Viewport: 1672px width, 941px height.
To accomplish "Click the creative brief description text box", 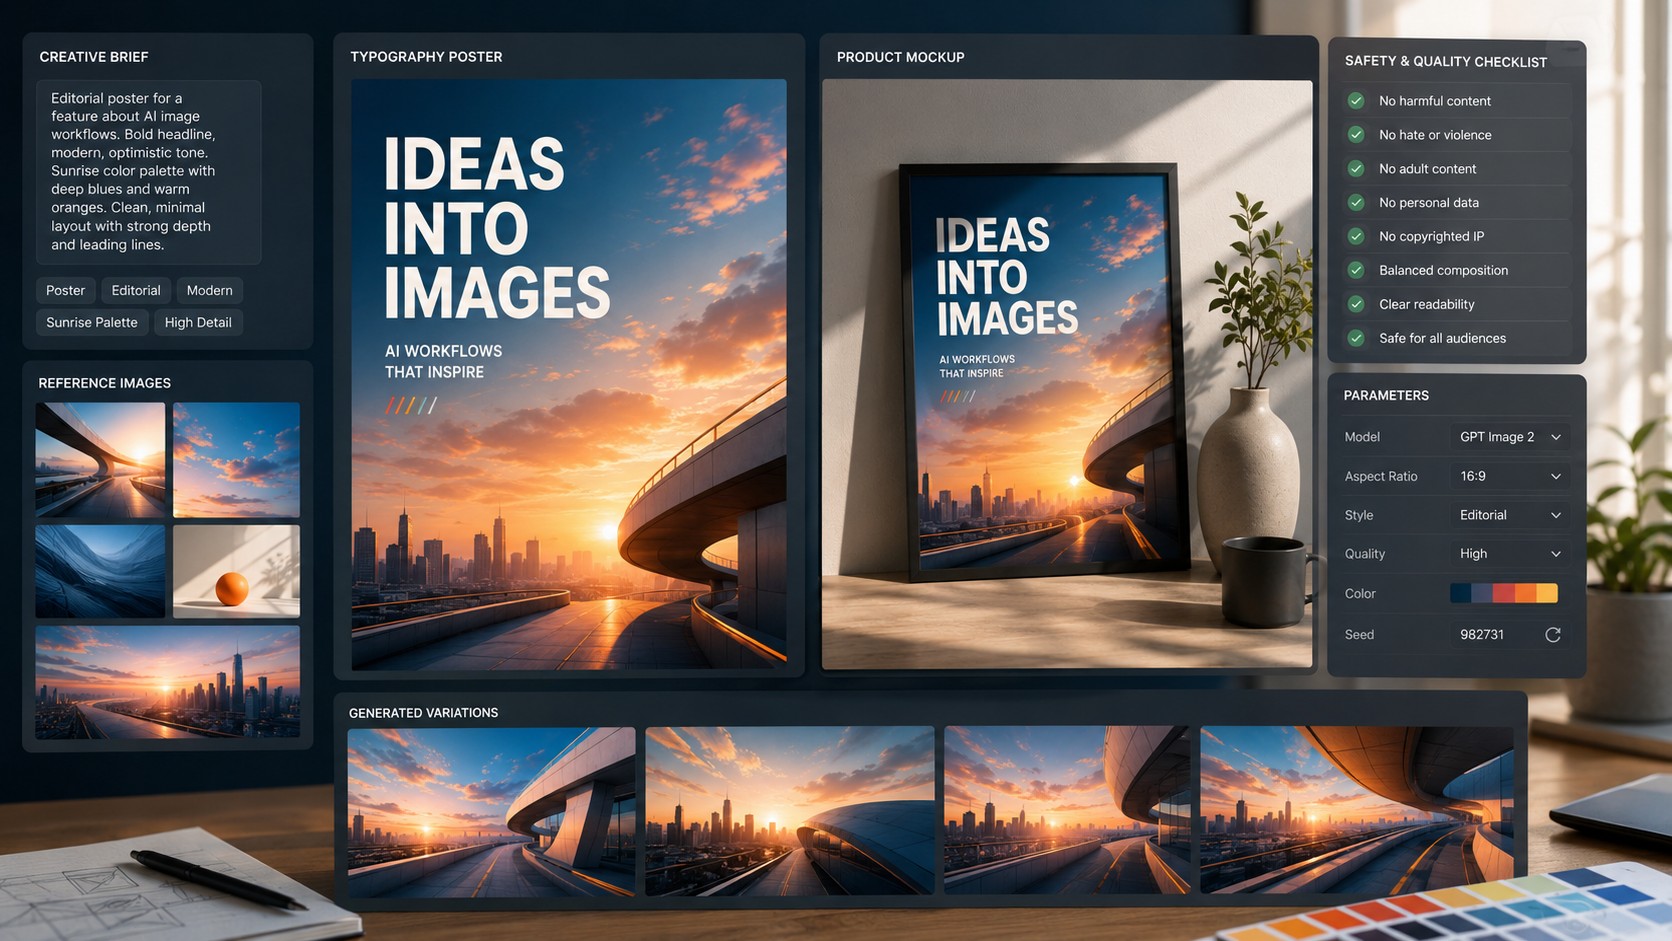I will (149, 172).
